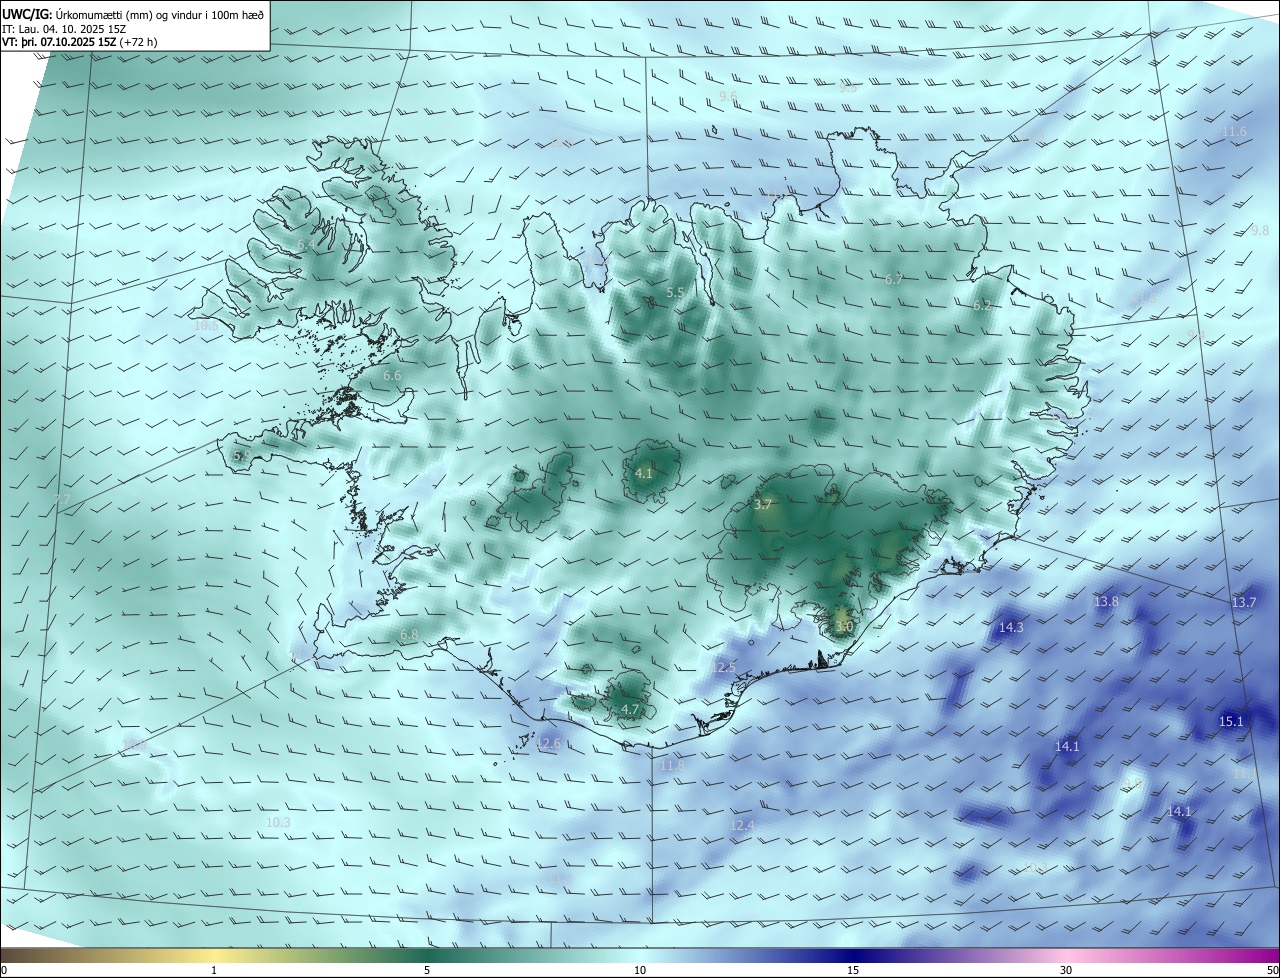This screenshot has height=978, width=1280.
Task: Click the 5.9 value on the Snæfellsnes peninsula
Action: pyautogui.click(x=241, y=456)
